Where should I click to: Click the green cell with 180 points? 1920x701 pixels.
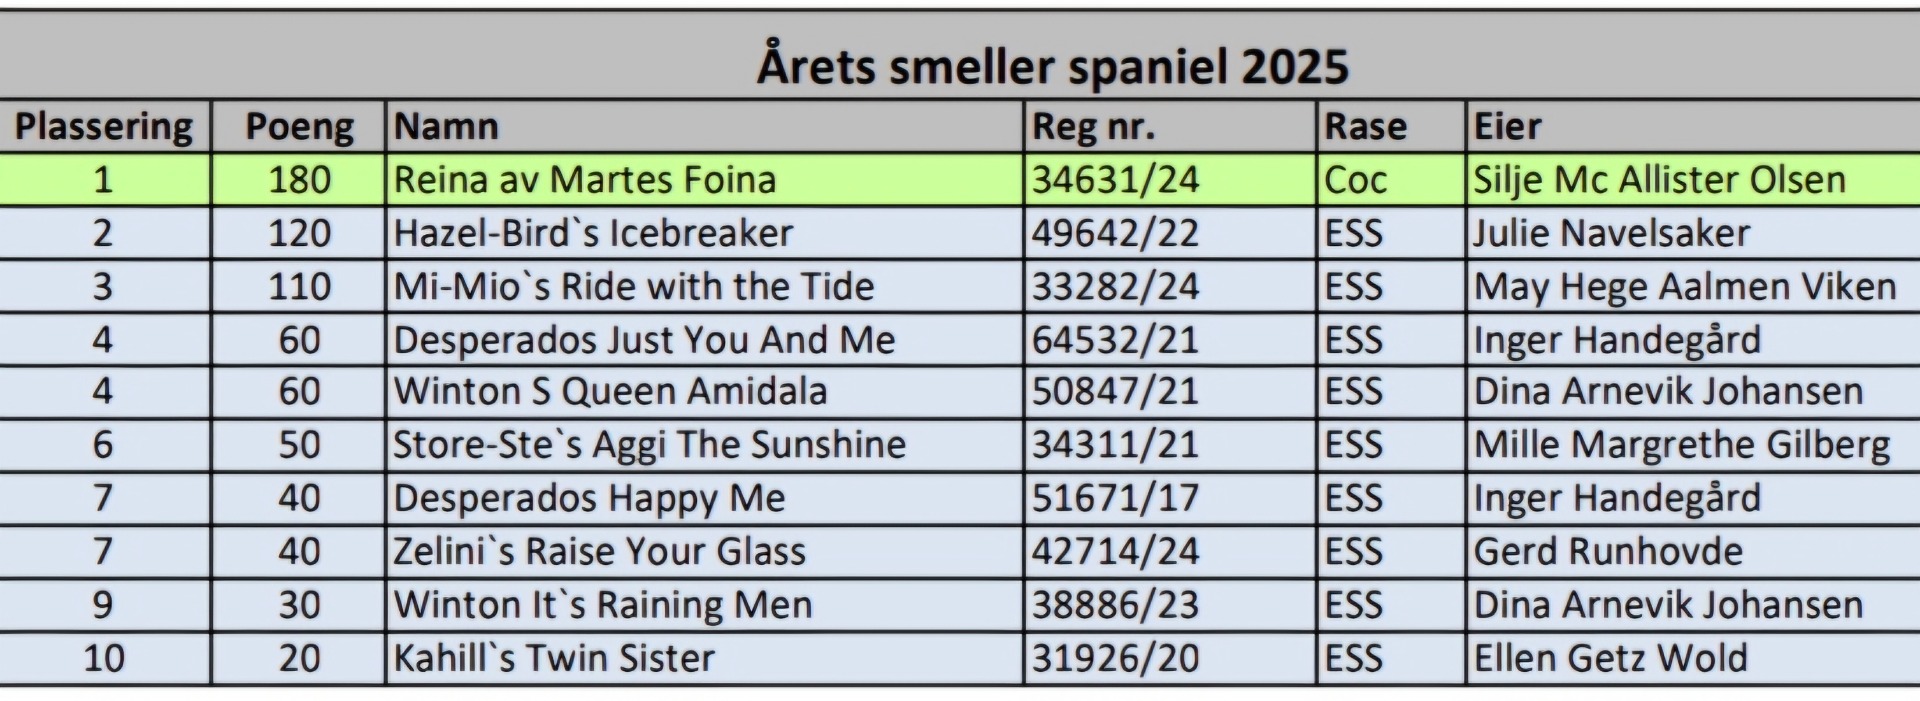click(299, 180)
